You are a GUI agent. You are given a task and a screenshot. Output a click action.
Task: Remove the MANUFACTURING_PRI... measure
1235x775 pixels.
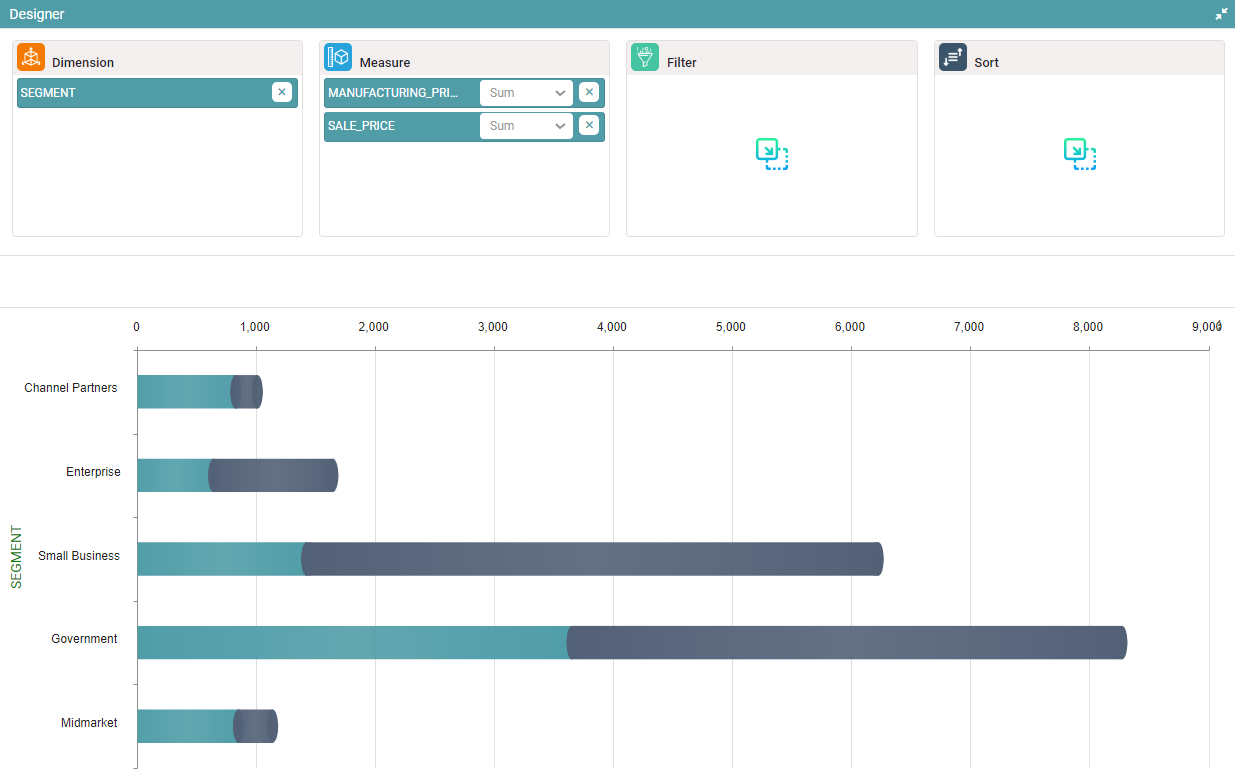[589, 92]
